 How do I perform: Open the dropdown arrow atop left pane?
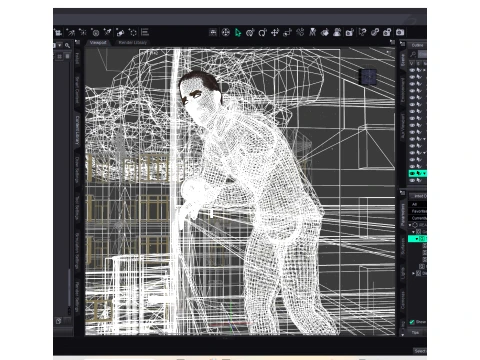click(x=60, y=45)
